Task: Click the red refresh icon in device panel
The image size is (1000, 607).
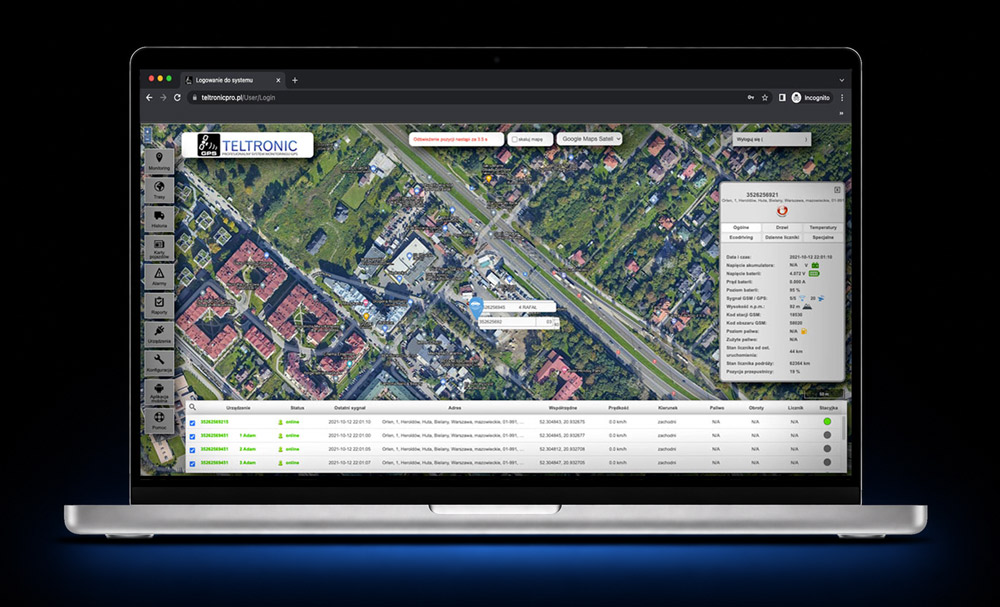Action: click(x=783, y=211)
